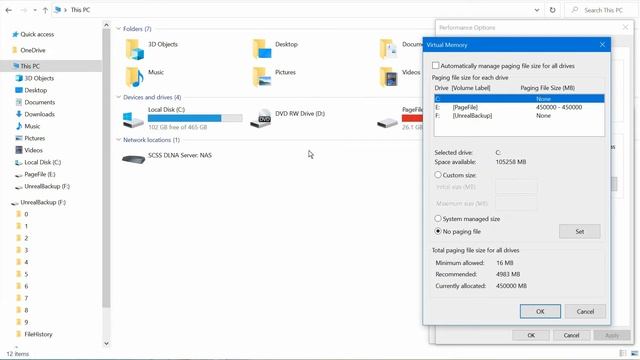The image size is (640, 360).
Task: Enable automatically manage paging file size
Action: pyautogui.click(x=436, y=66)
